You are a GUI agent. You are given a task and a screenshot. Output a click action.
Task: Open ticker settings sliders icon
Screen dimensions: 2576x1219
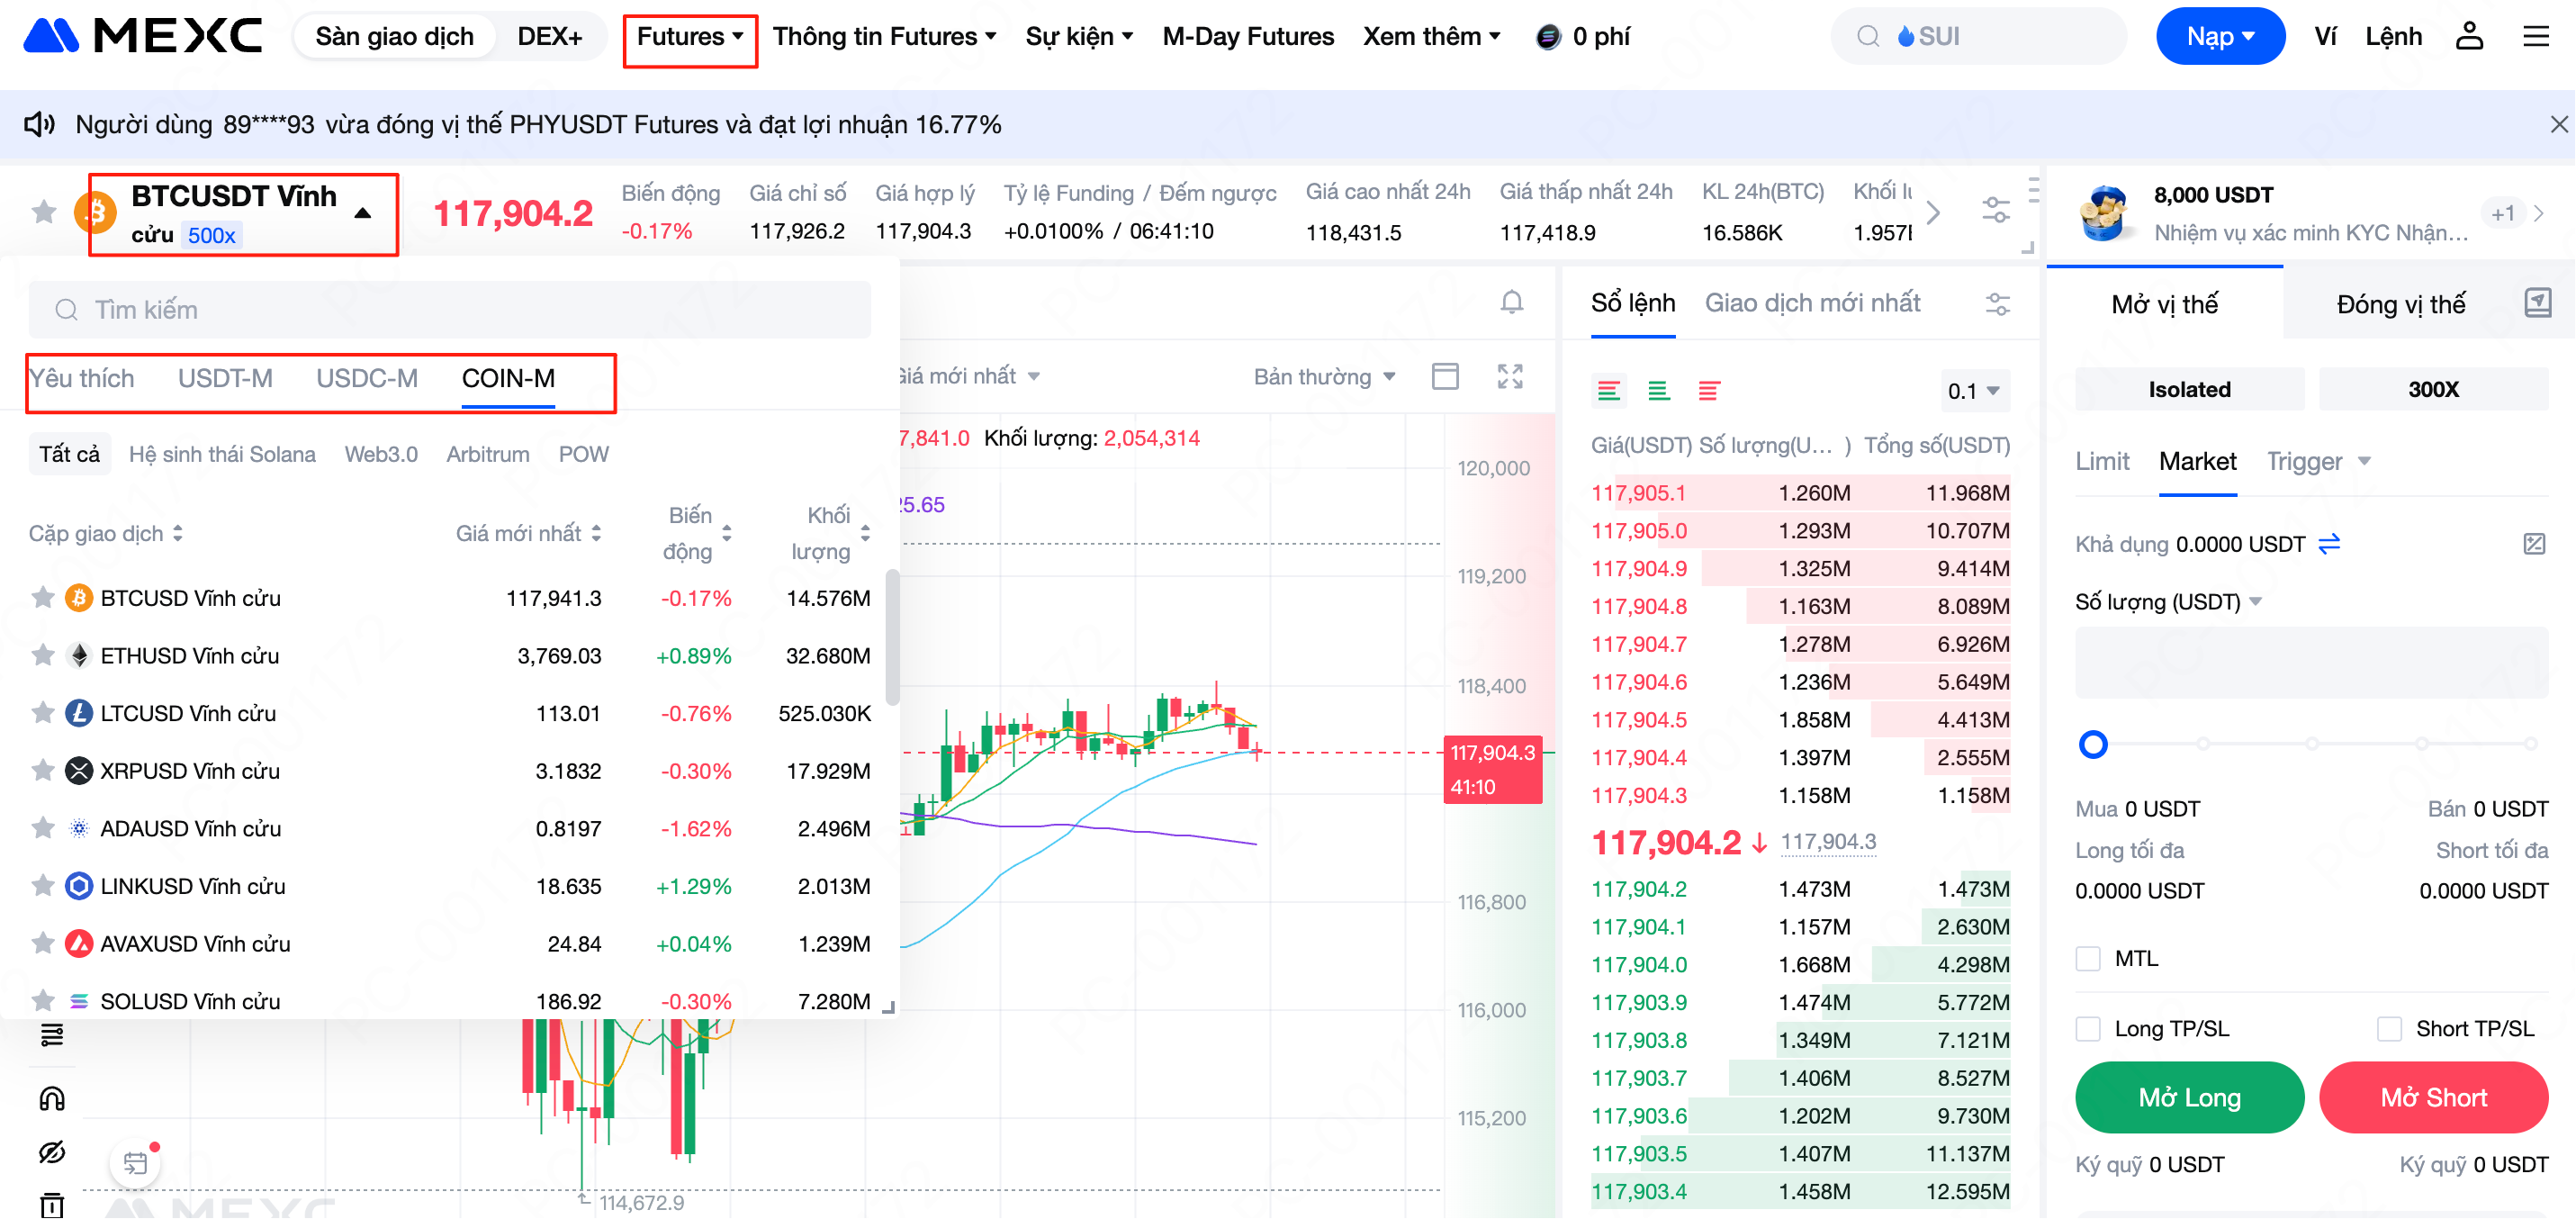[x=1995, y=210]
